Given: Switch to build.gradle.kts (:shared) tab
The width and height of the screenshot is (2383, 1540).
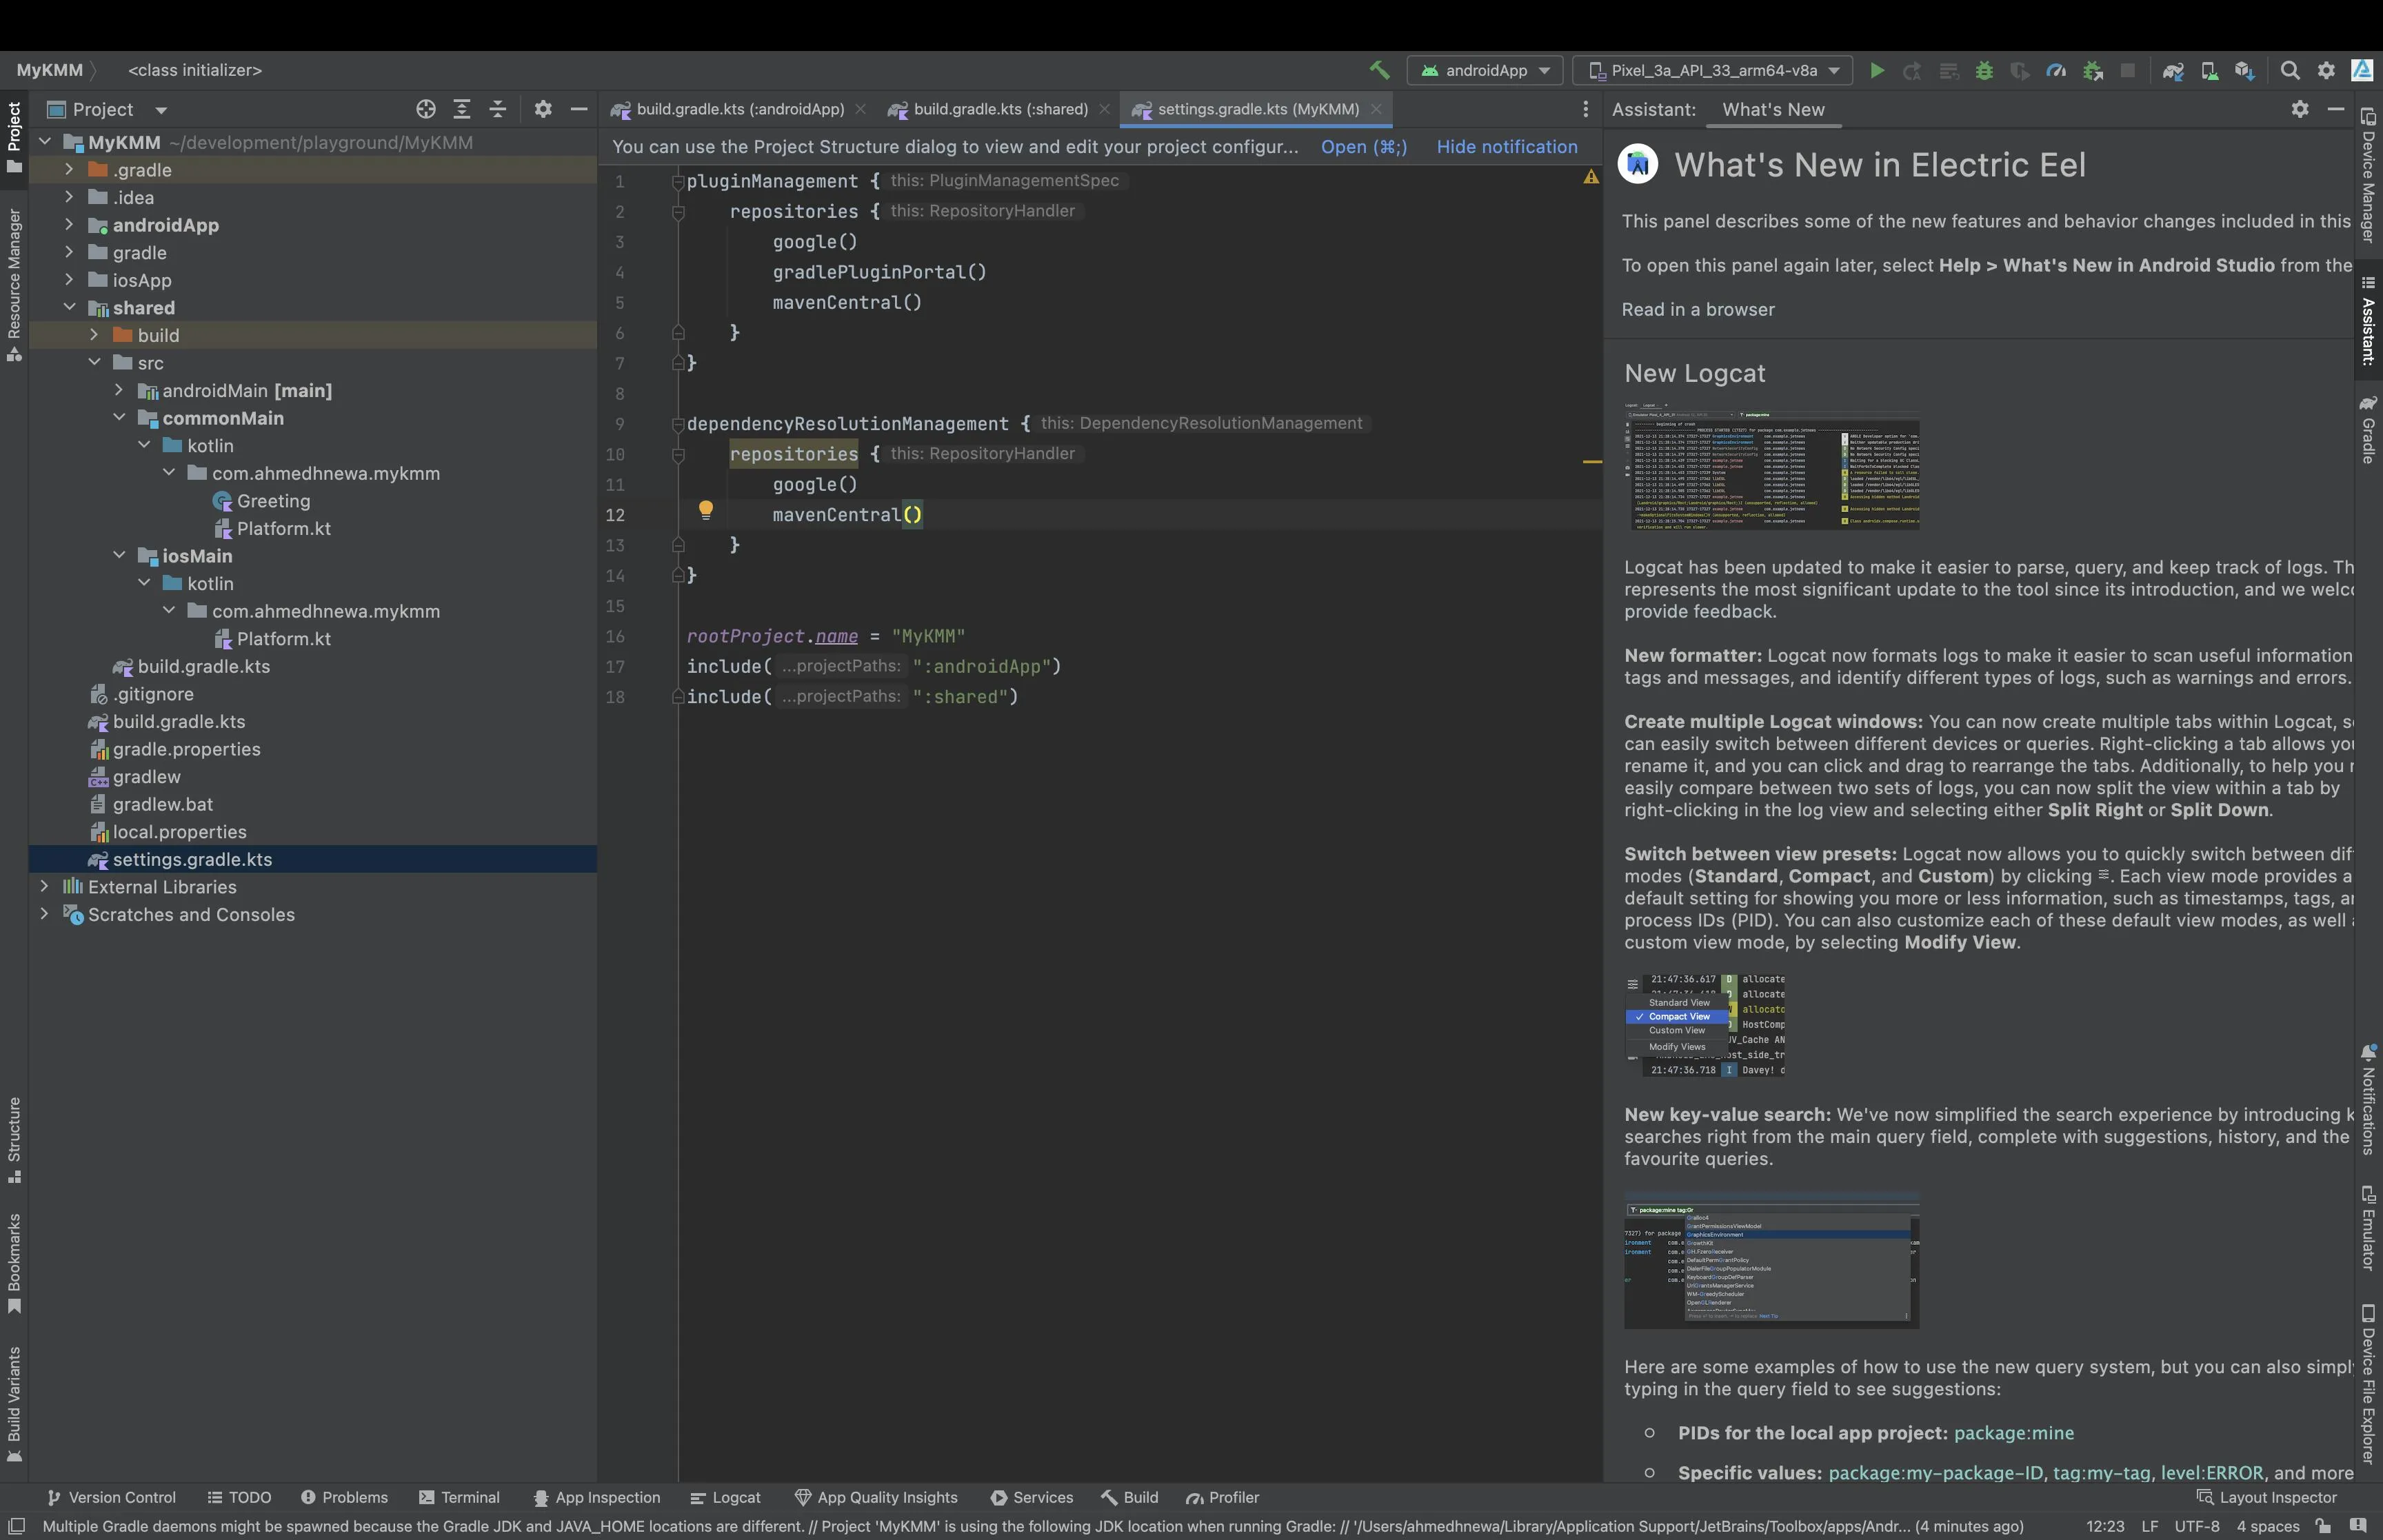Looking at the screenshot, I should (x=999, y=110).
